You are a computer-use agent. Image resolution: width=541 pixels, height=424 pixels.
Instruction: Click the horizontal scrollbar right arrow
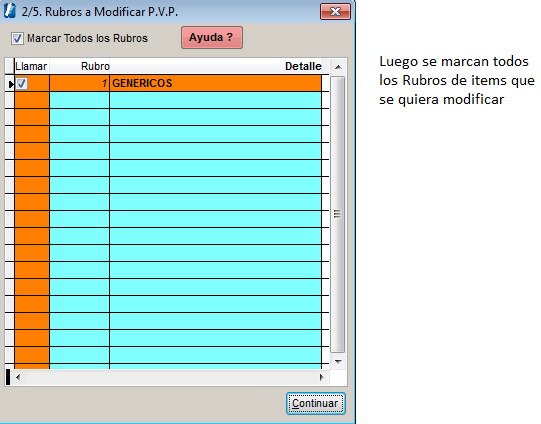tap(322, 377)
